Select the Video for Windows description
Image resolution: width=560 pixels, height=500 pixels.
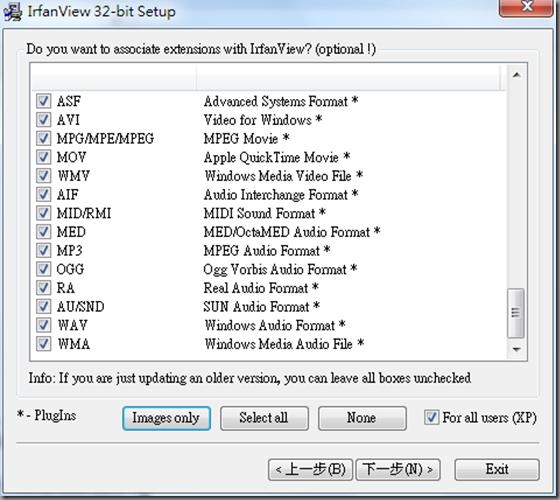pos(263,120)
